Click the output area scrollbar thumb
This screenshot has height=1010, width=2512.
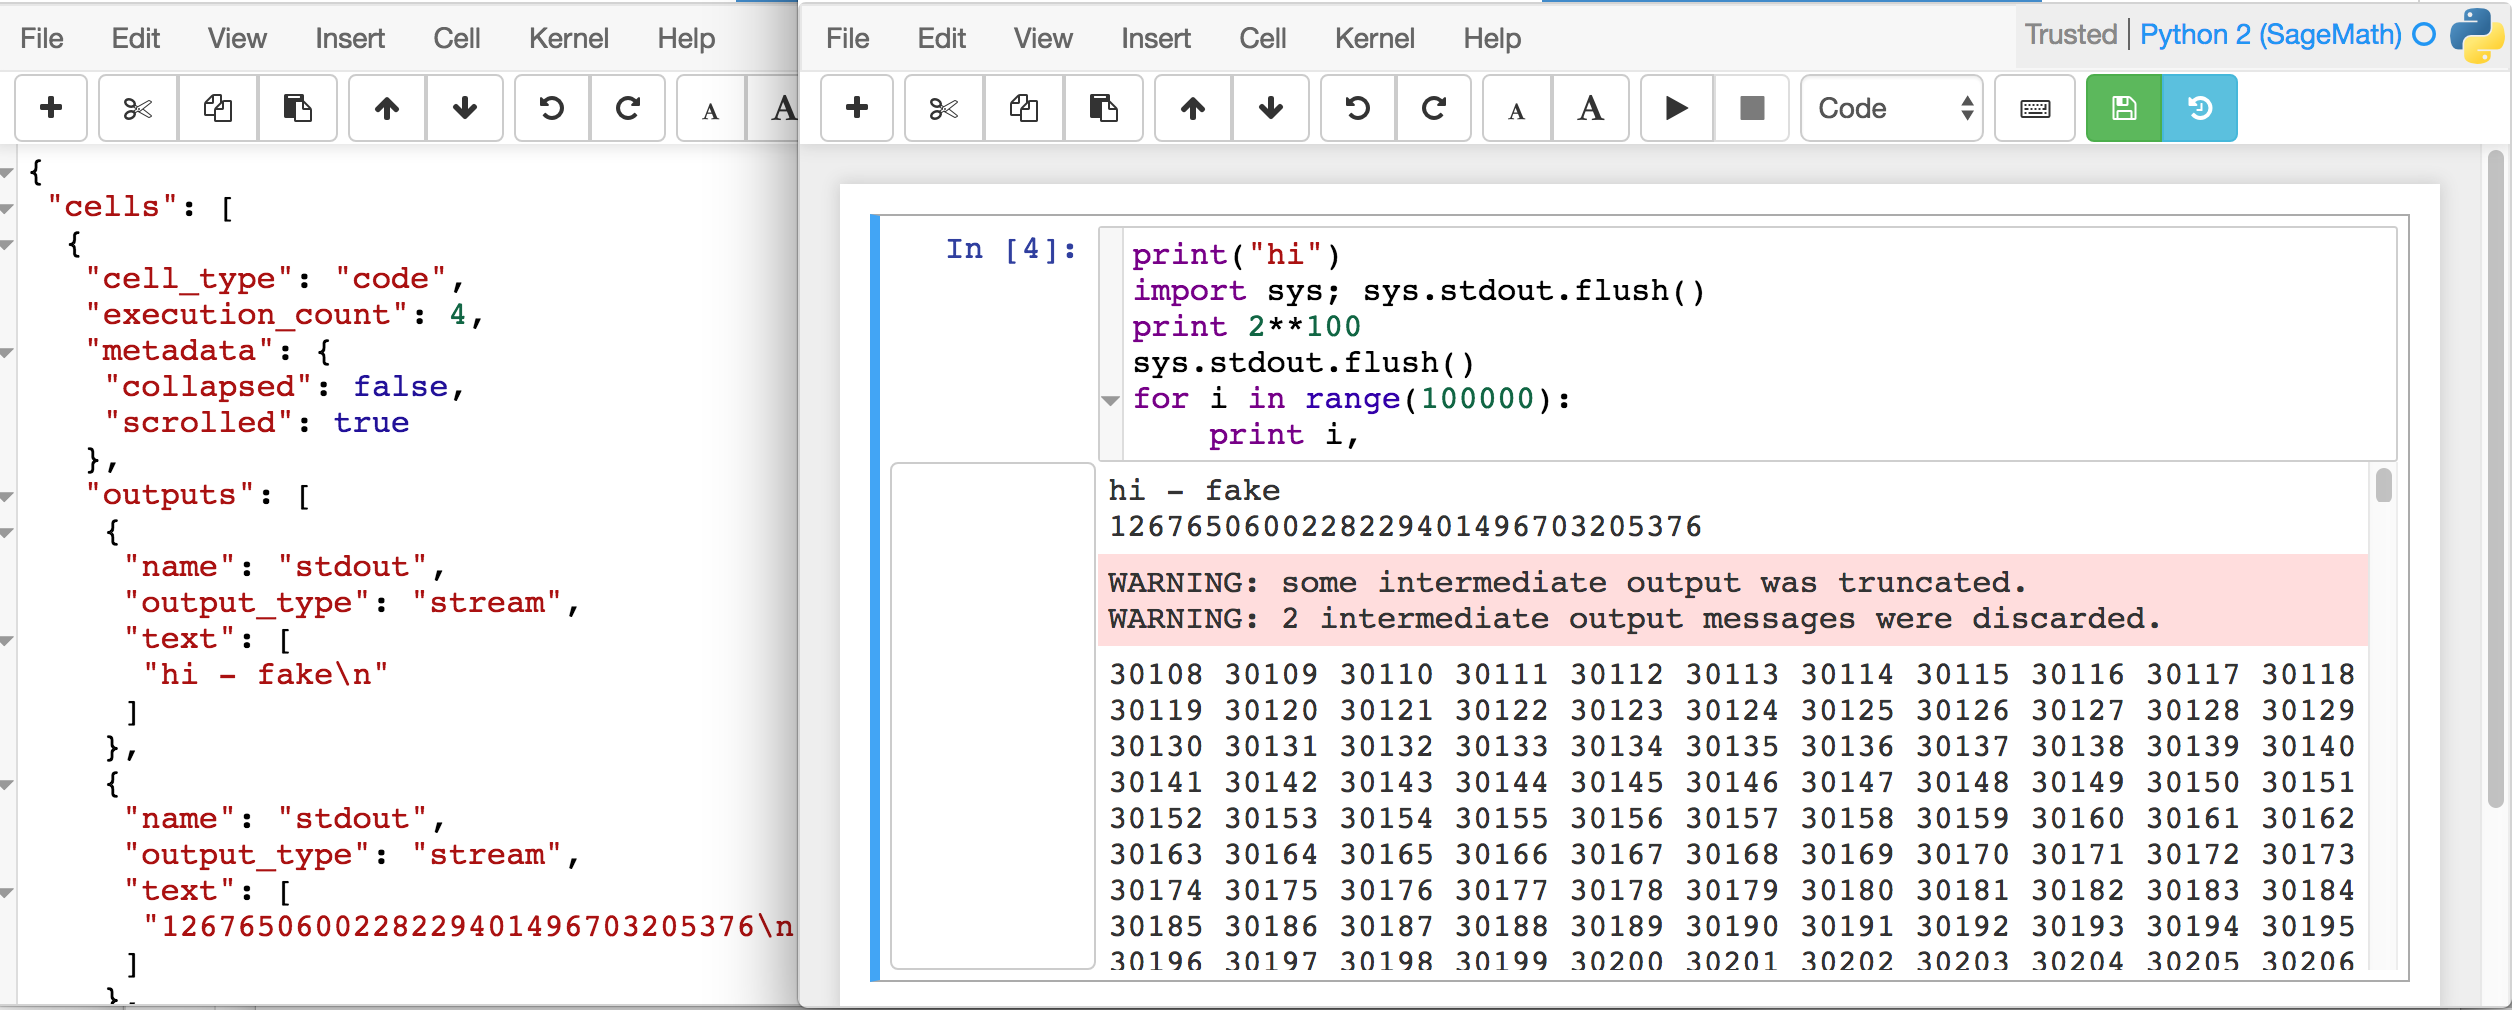(x=2384, y=486)
